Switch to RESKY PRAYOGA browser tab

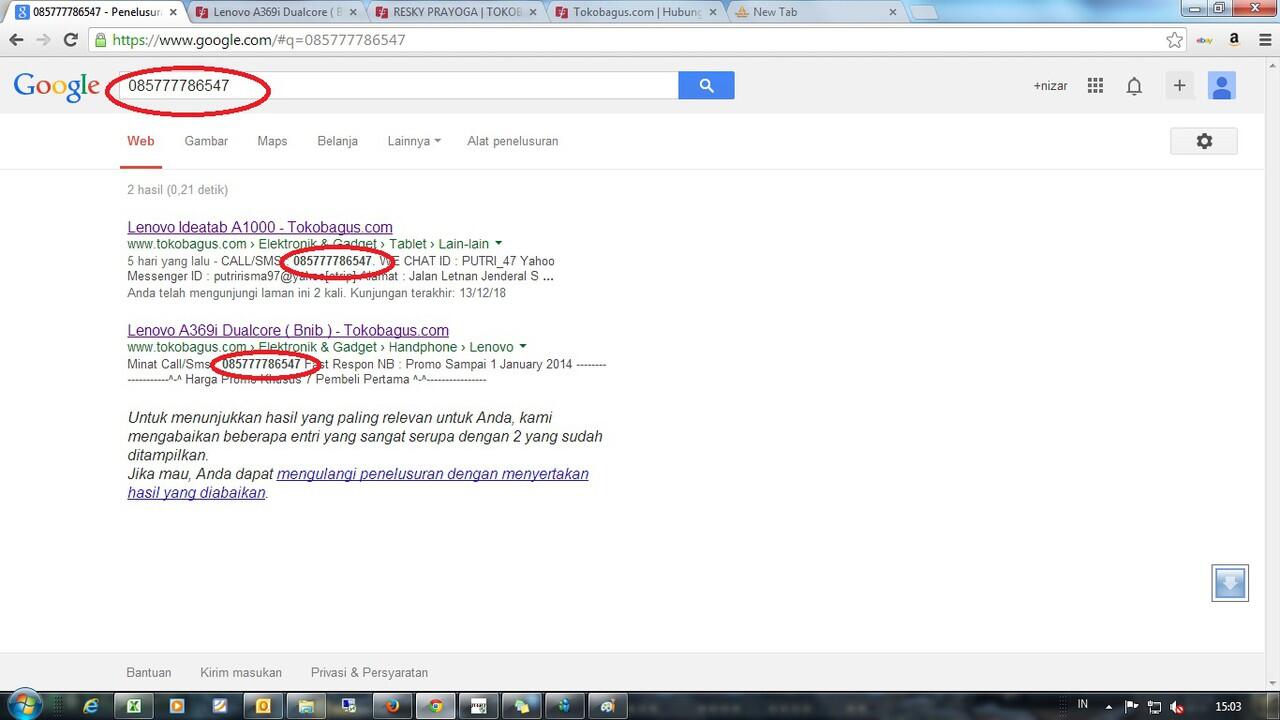tap(455, 12)
